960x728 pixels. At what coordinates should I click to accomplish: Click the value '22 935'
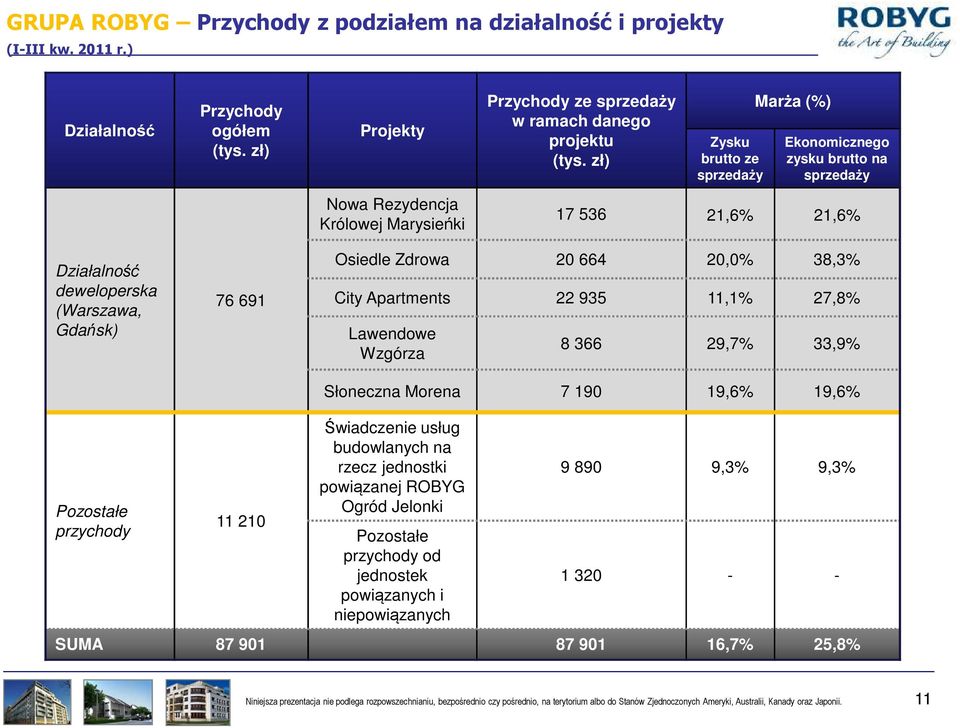(581, 298)
